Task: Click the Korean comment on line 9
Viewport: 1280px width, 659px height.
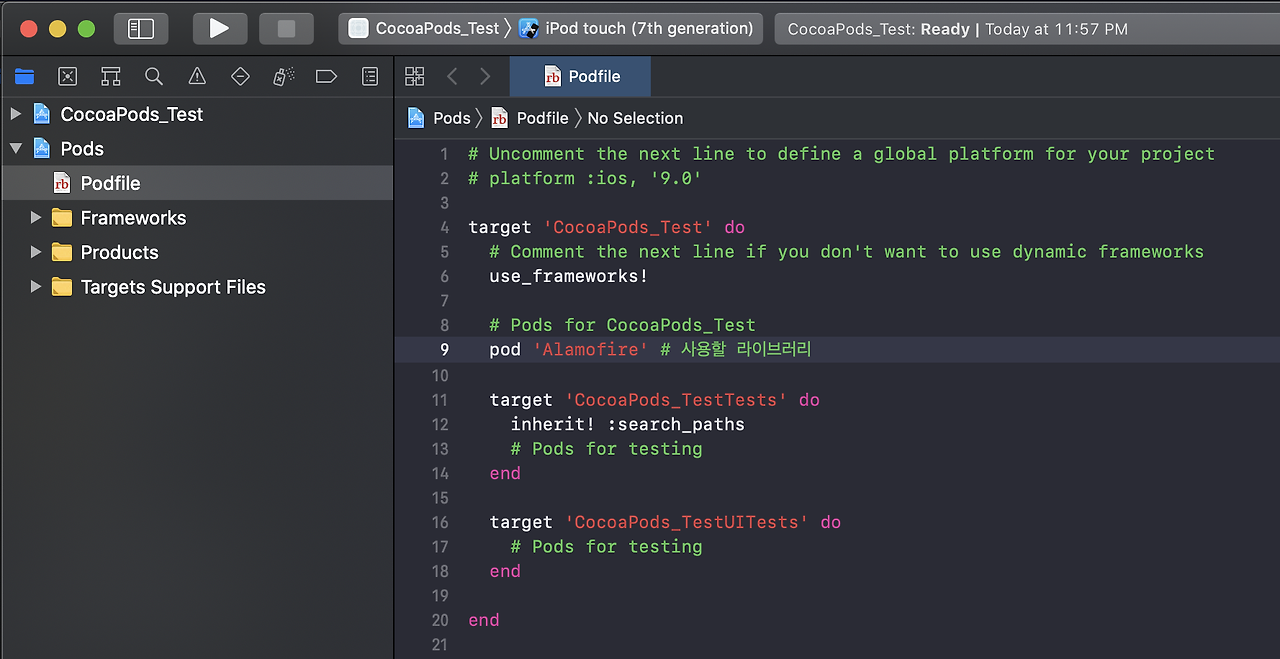Action: (736, 350)
